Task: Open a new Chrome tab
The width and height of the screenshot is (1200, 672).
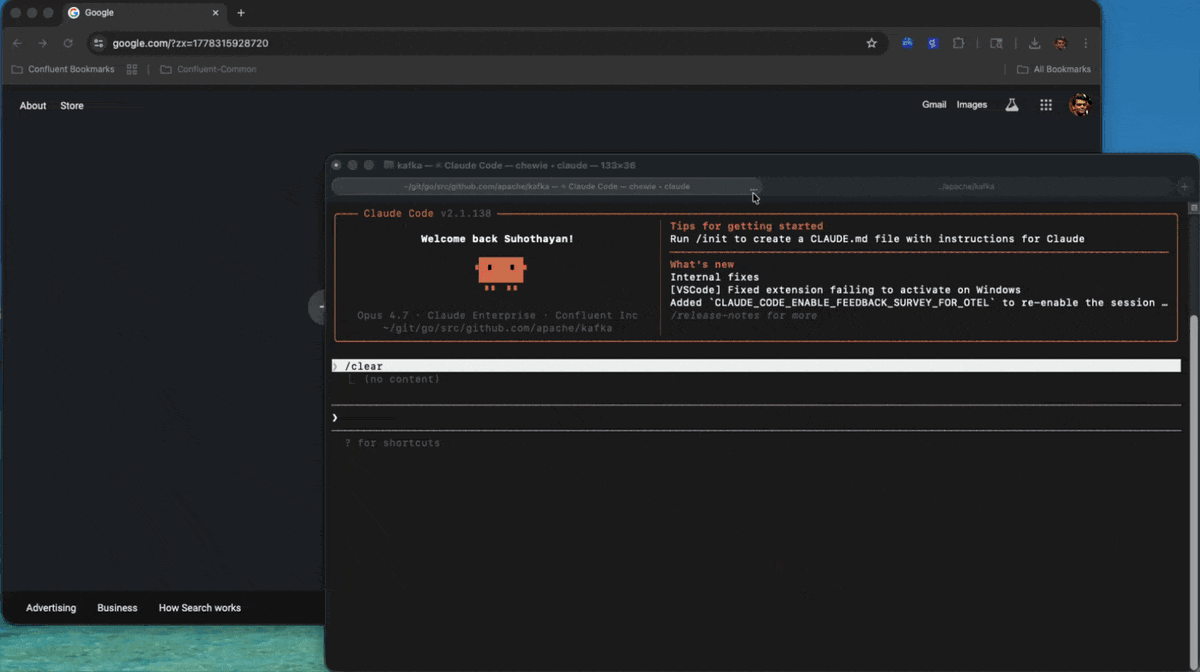Action: point(241,13)
